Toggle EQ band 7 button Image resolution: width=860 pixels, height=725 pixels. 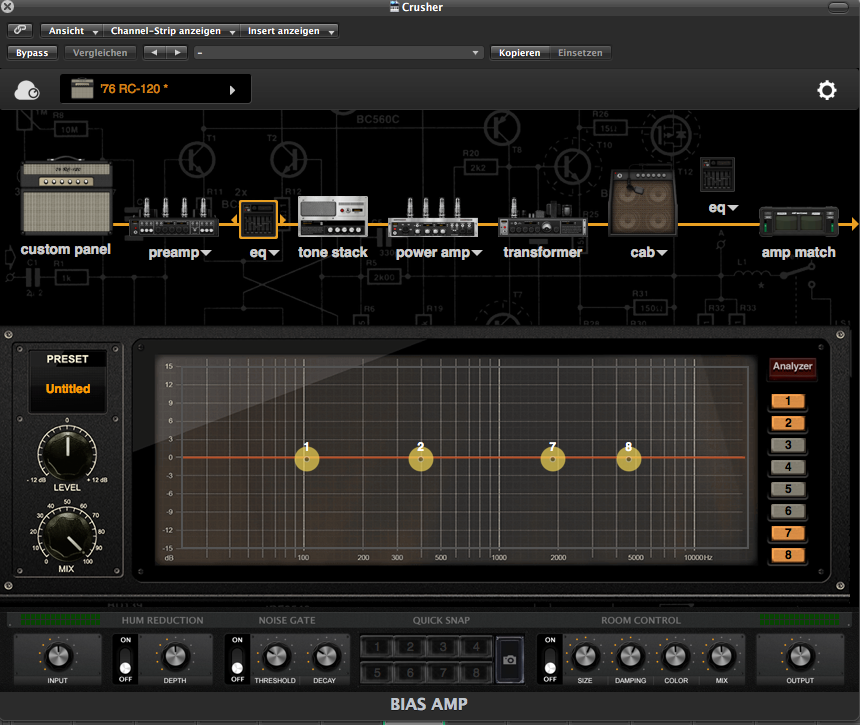pos(788,533)
